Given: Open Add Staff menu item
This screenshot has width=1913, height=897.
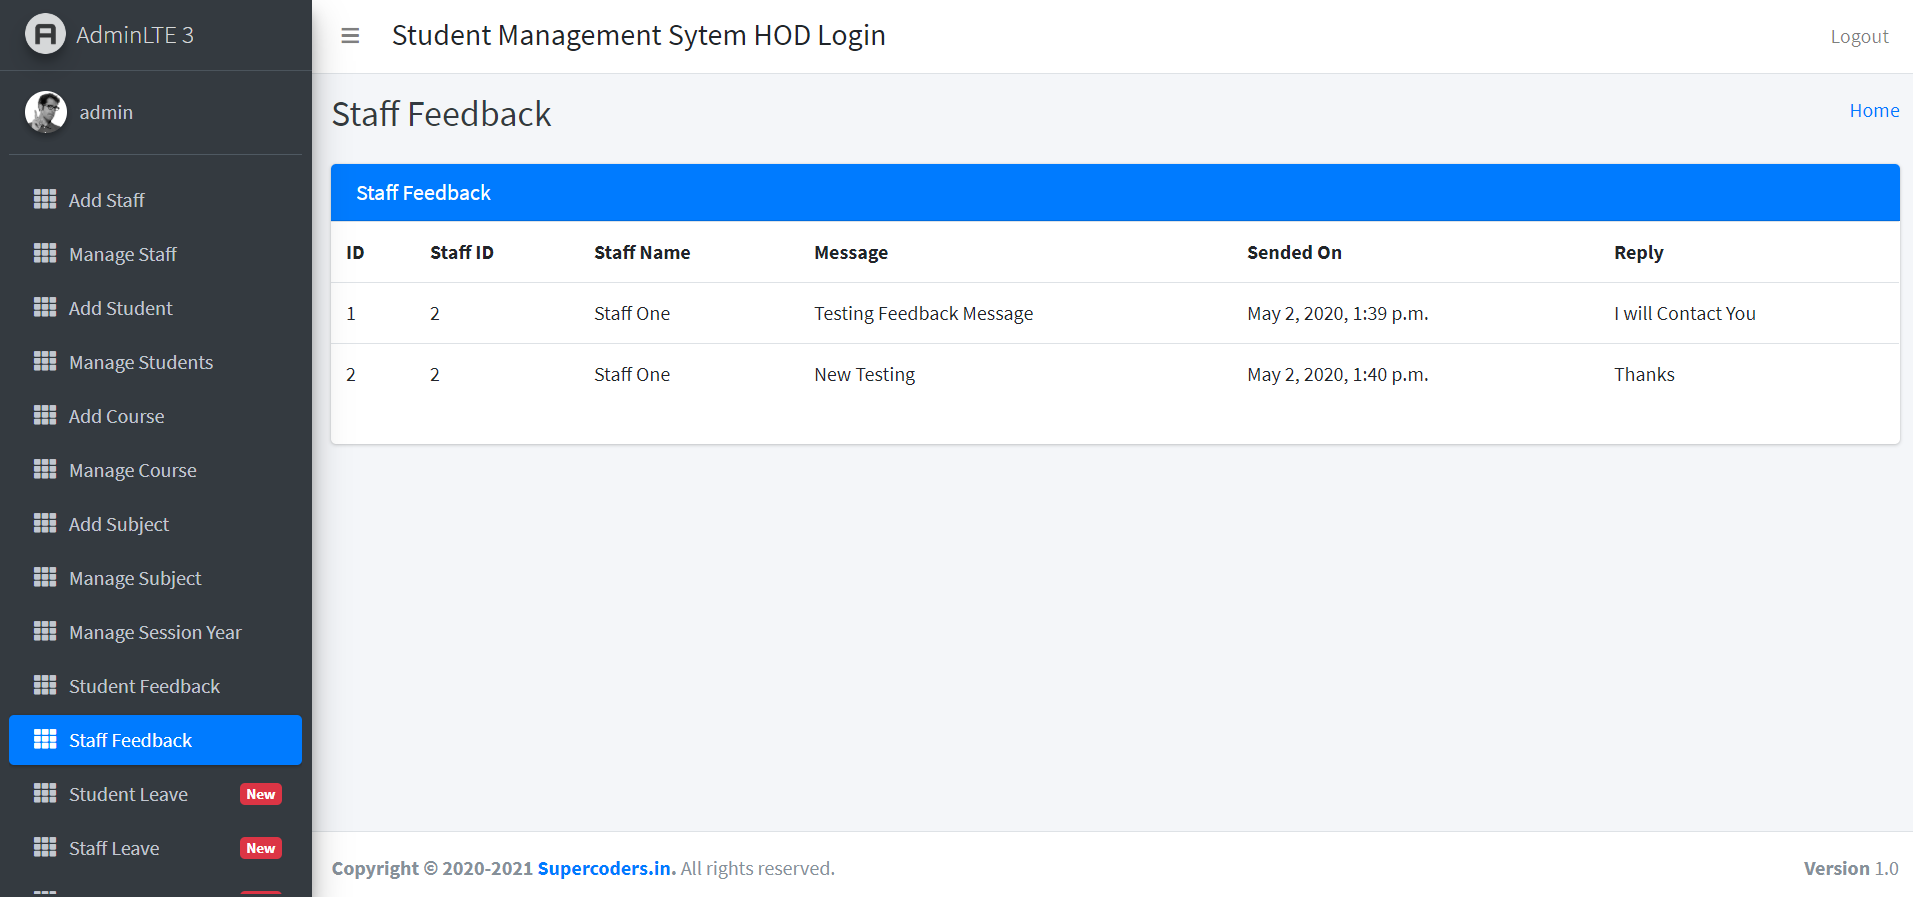Looking at the screenshot, I should coord(155,200).
